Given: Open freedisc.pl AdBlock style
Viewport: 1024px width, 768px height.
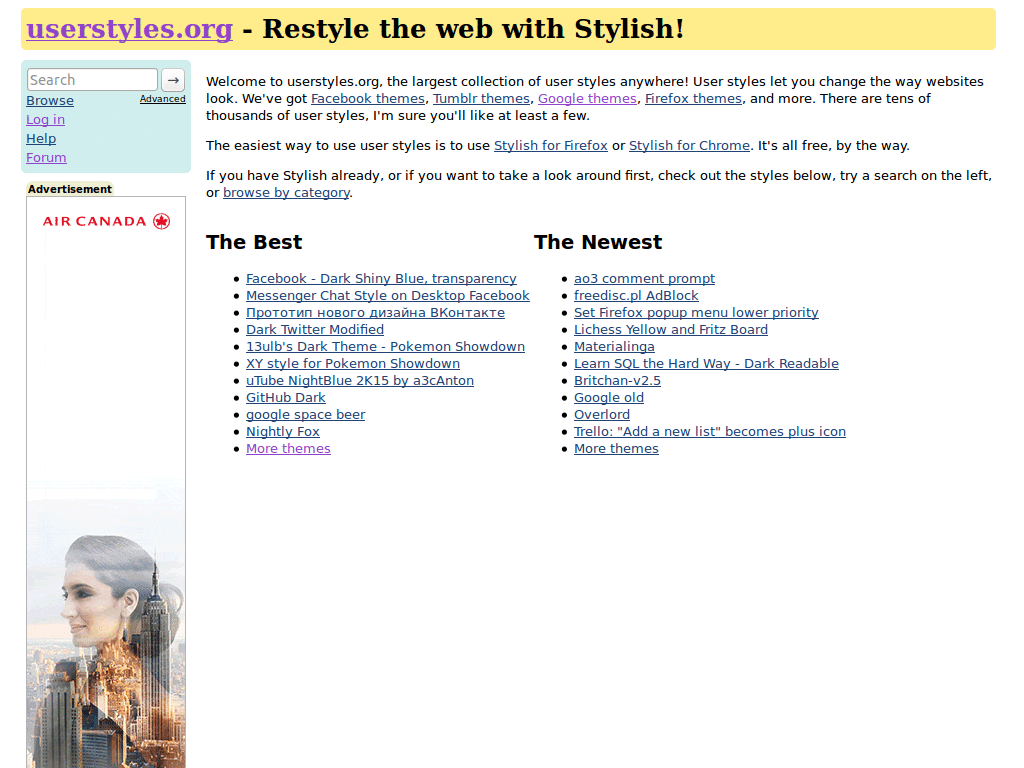Looking at the screenshot, I should coord(636,296).
